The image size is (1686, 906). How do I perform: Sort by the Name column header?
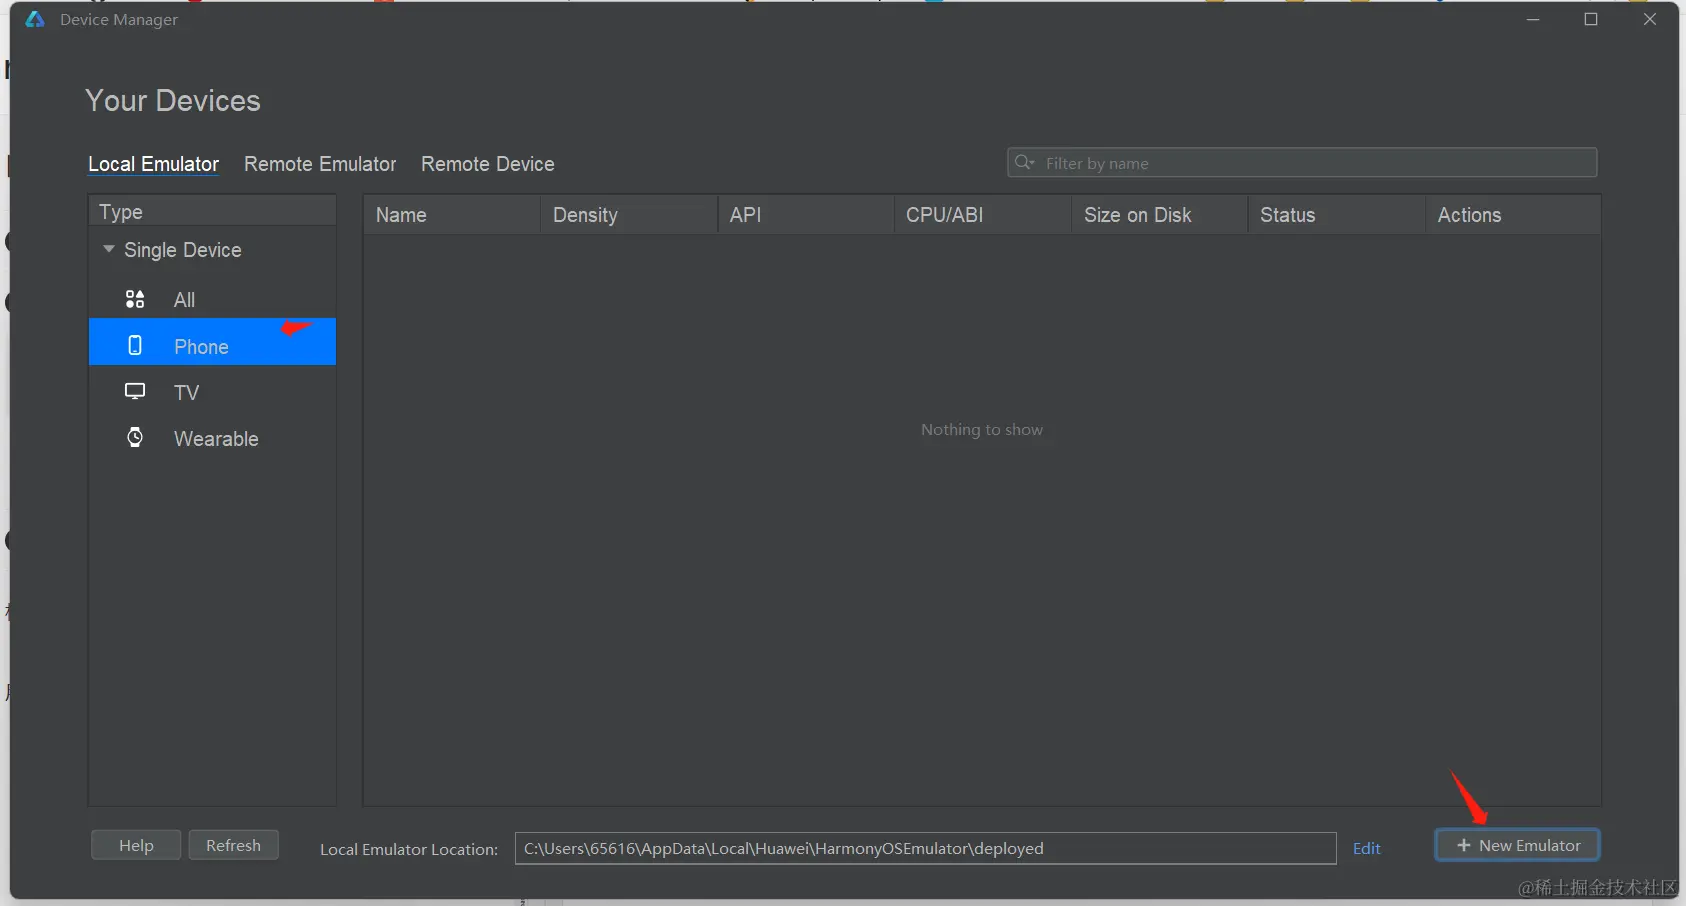(x=452, y=215)
